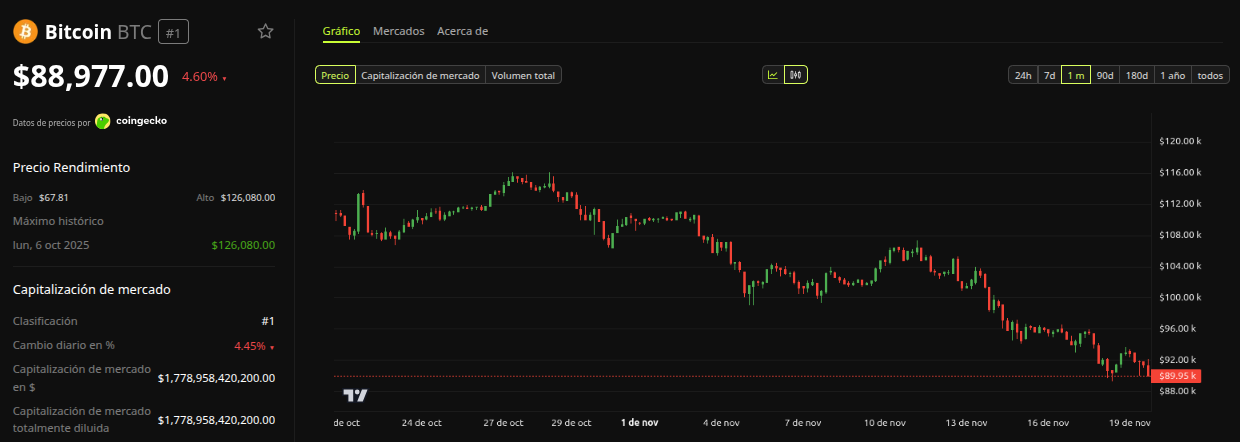Click the CoinGecko logo icon
Viewport: 1240px width, 442px height.
click(103, 121)
